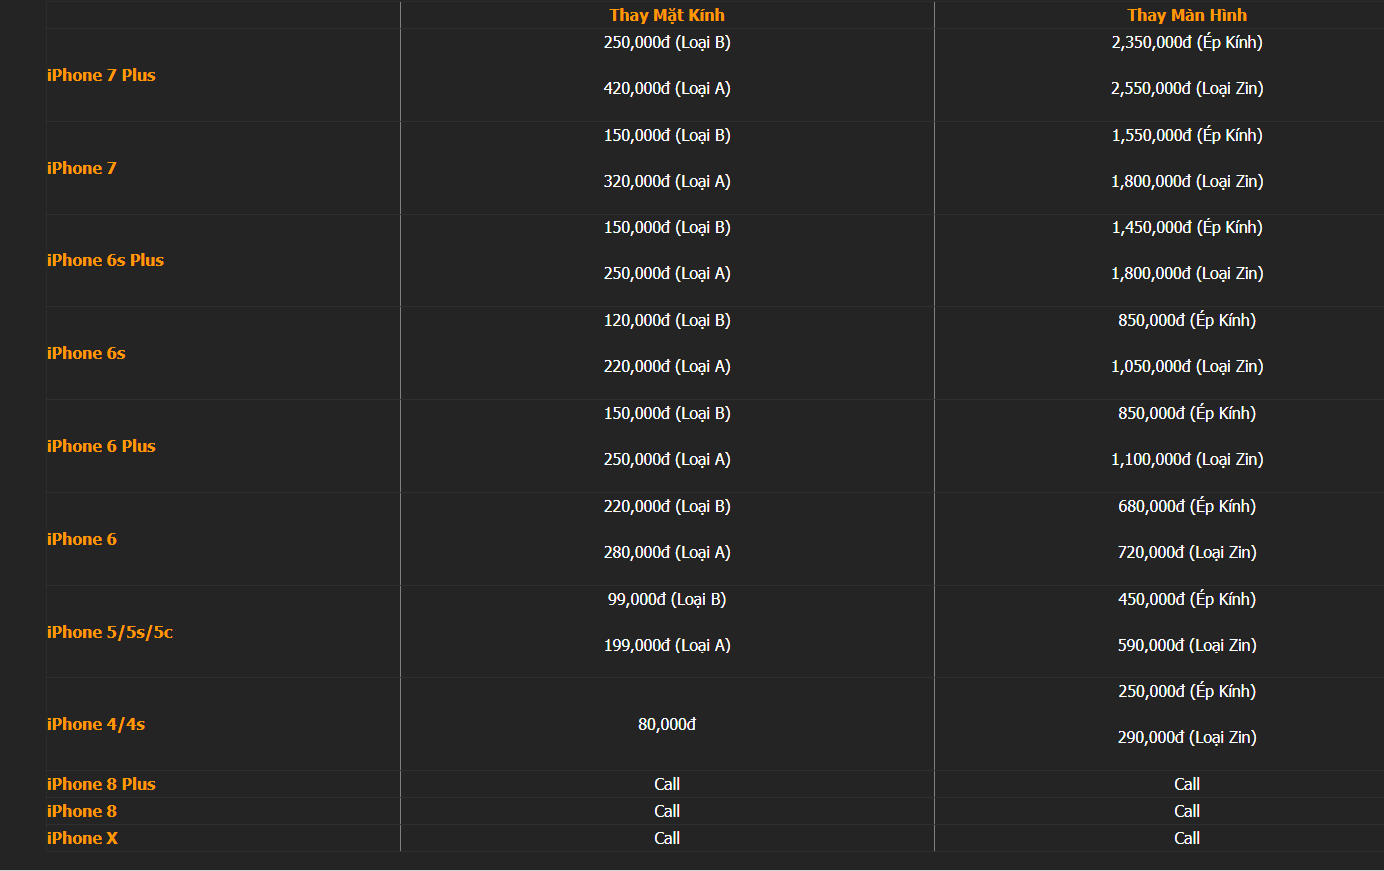
Task: Select the iPhone 6s row heading
Action: pos(86,353)
